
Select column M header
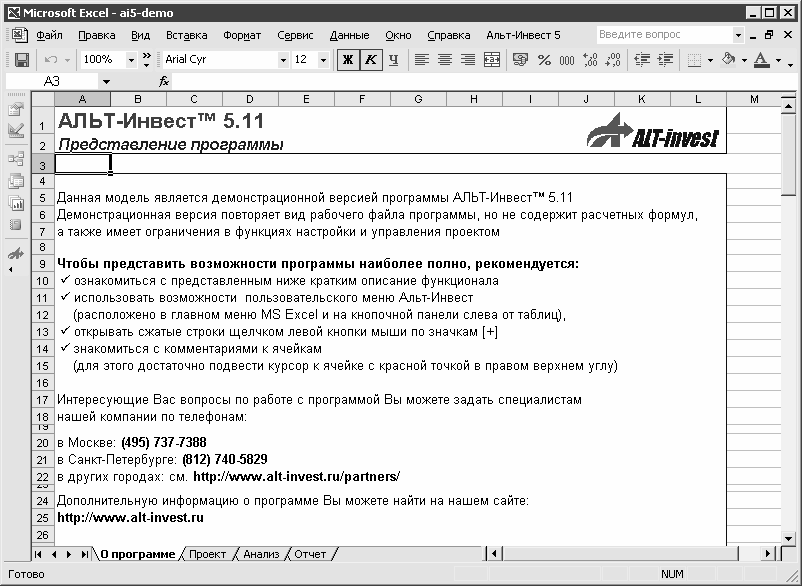pos(754,99)
